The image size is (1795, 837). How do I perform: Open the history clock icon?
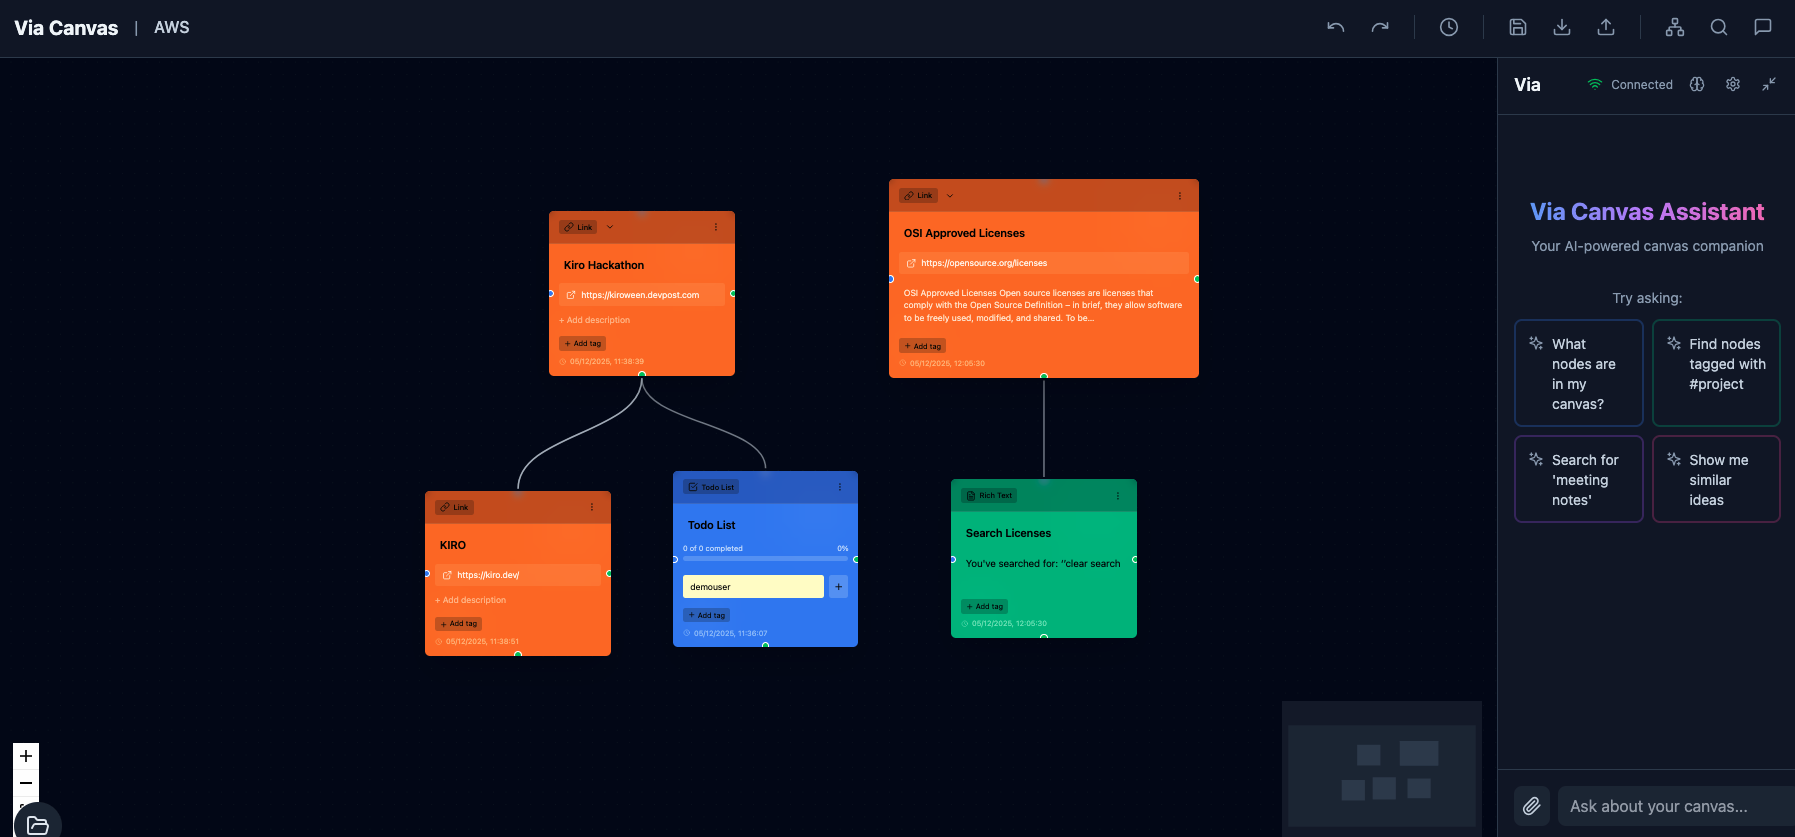(1448, 27)
